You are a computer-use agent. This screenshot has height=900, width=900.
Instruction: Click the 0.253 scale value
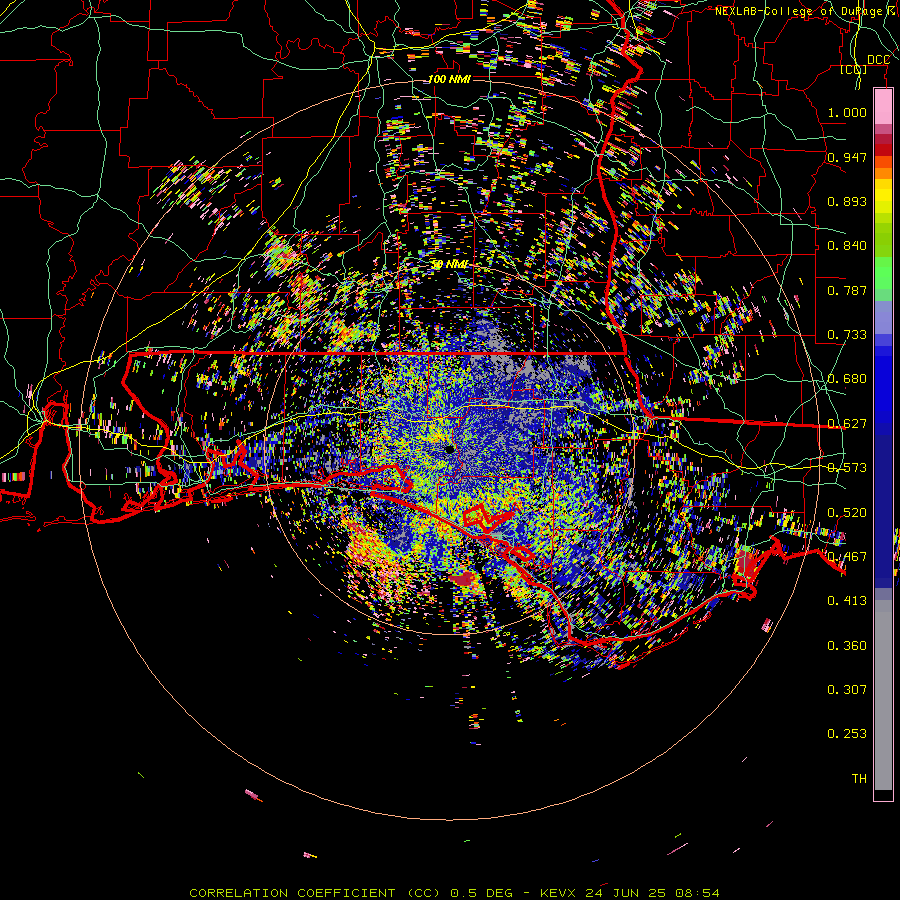tap(847, 734)
